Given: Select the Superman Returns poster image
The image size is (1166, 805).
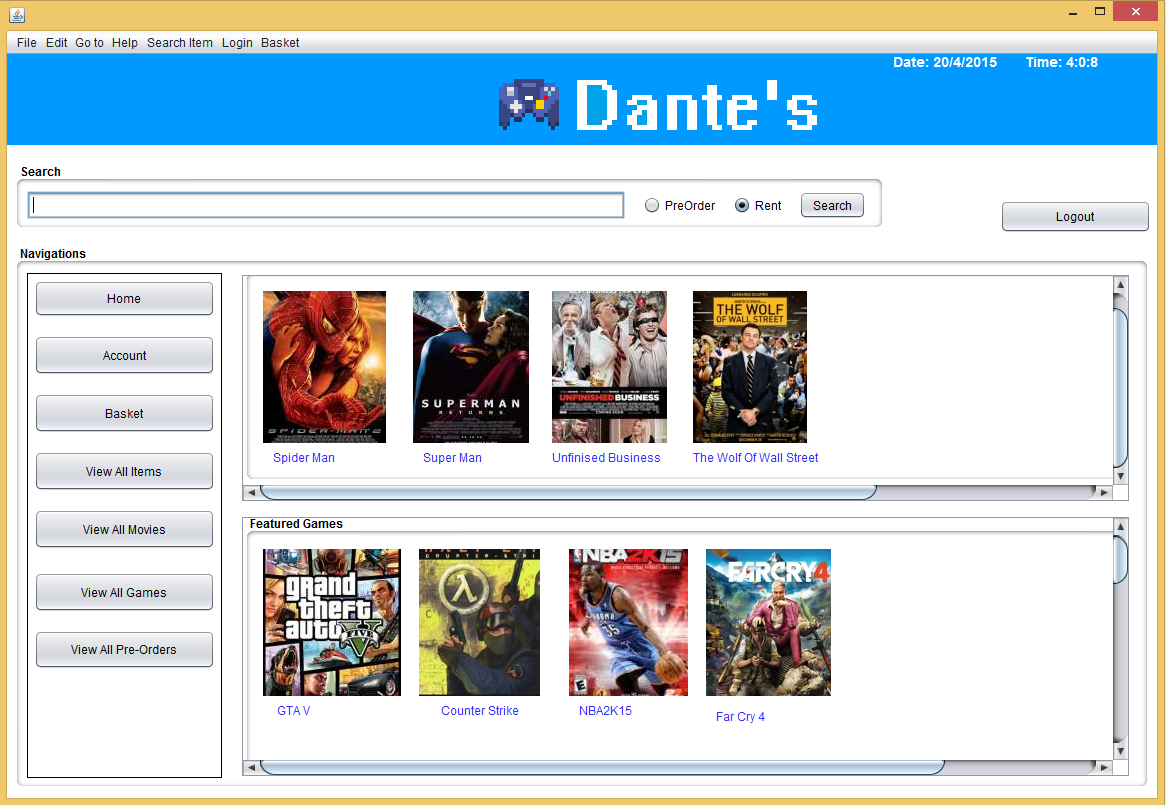Looking at the screenshot, I should coord(470,366).
